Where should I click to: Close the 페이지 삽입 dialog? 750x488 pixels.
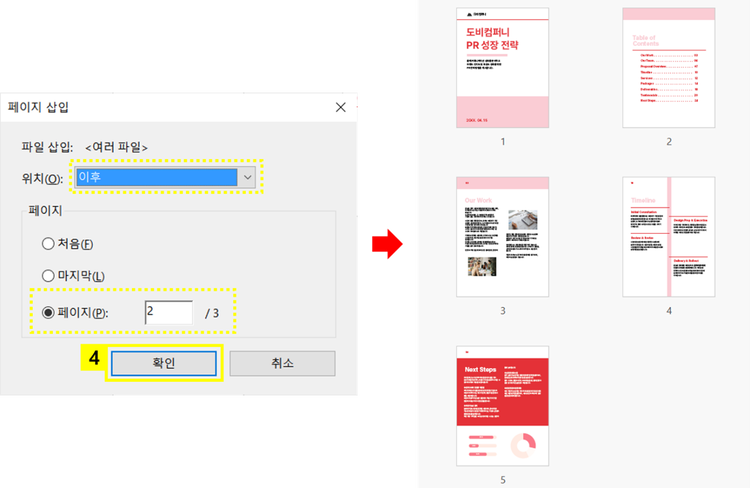[341, 107]
